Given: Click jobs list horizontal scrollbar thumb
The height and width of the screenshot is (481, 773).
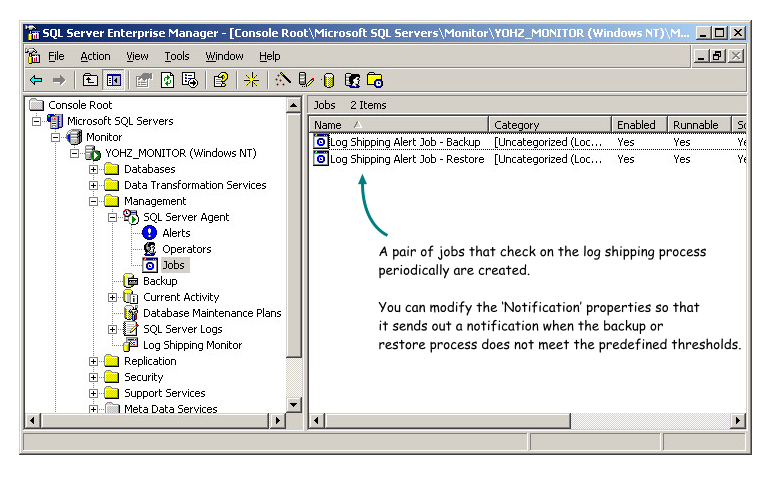Looking at the screenshot, I should [447, 420].
